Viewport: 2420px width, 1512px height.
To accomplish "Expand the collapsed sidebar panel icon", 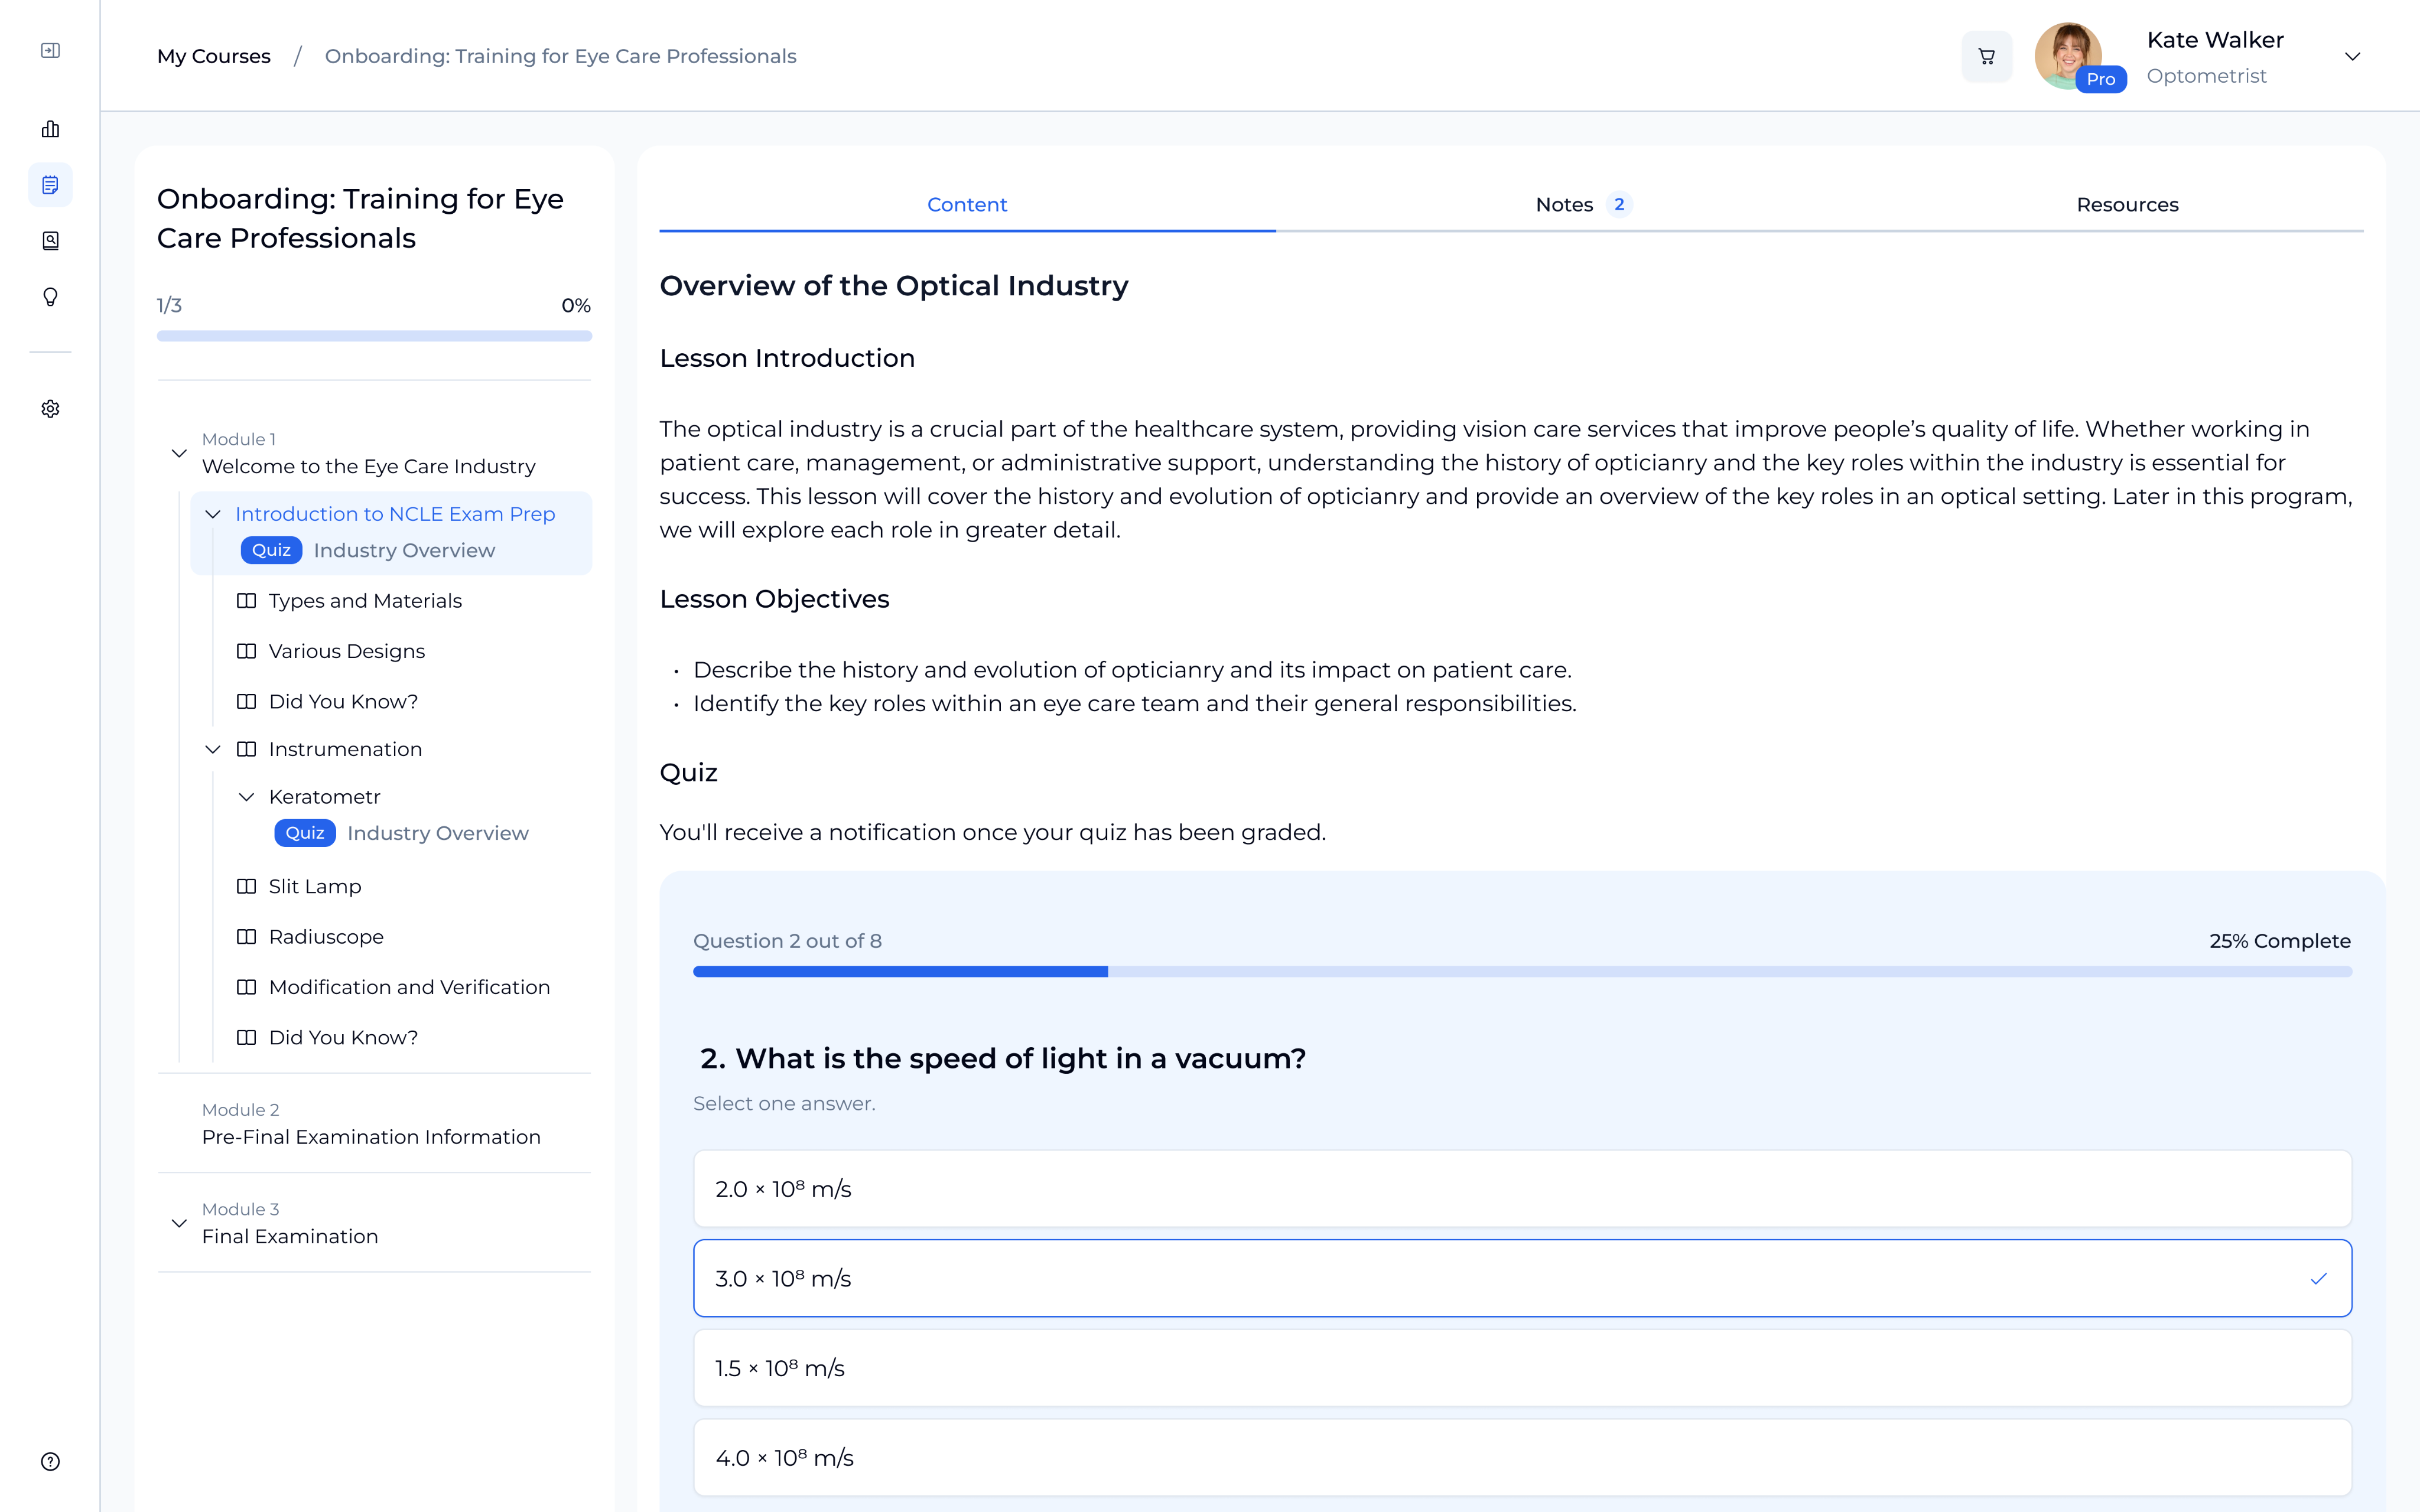I will click(50, 50).
